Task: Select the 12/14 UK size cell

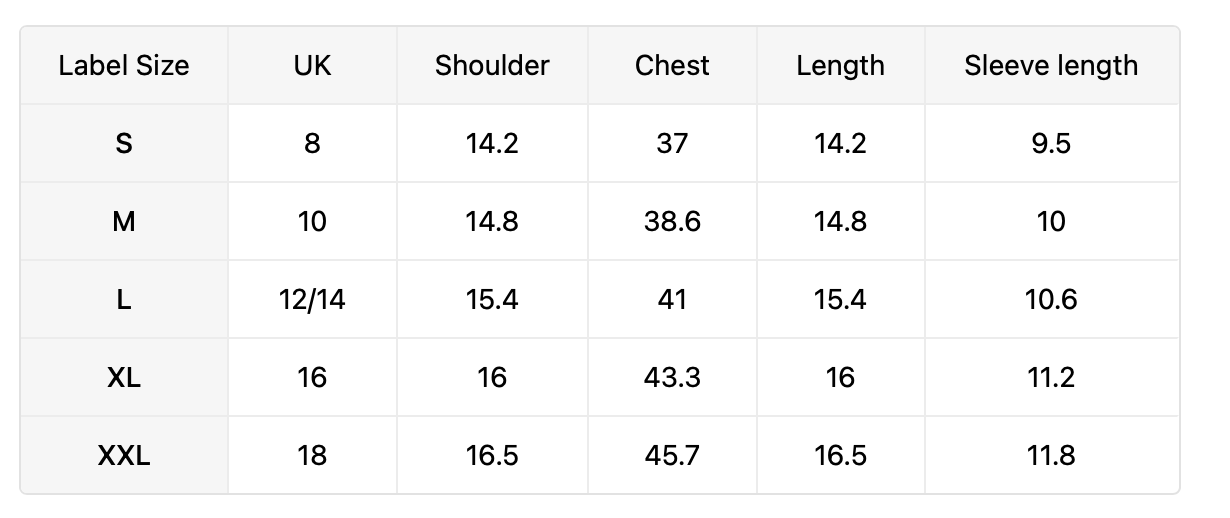Action: (313, 300)
